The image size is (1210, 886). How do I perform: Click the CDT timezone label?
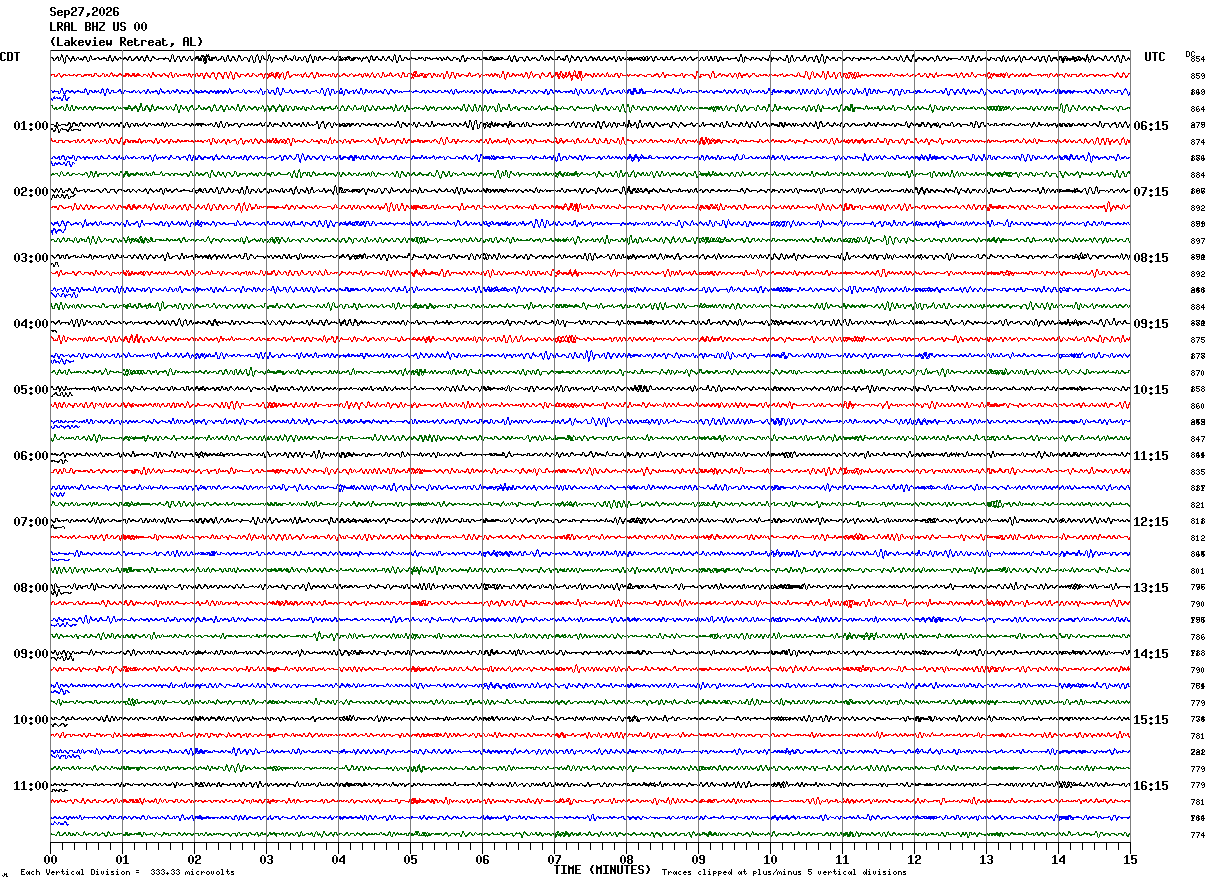(x=10, y=57)
